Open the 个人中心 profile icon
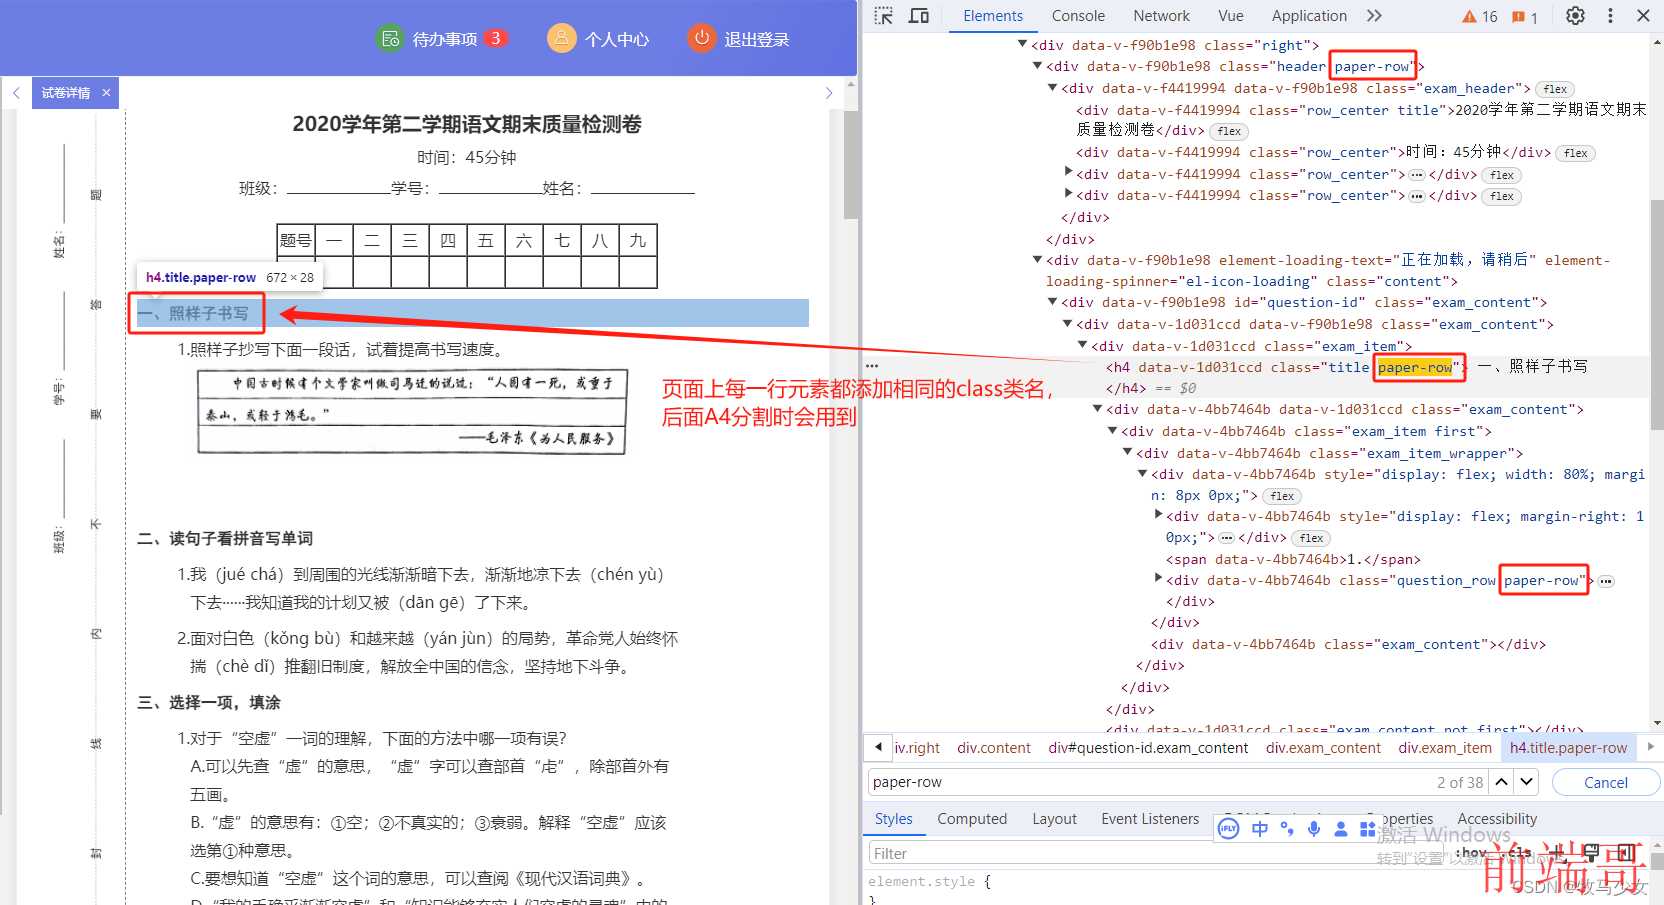 click(x=562, y=38)
